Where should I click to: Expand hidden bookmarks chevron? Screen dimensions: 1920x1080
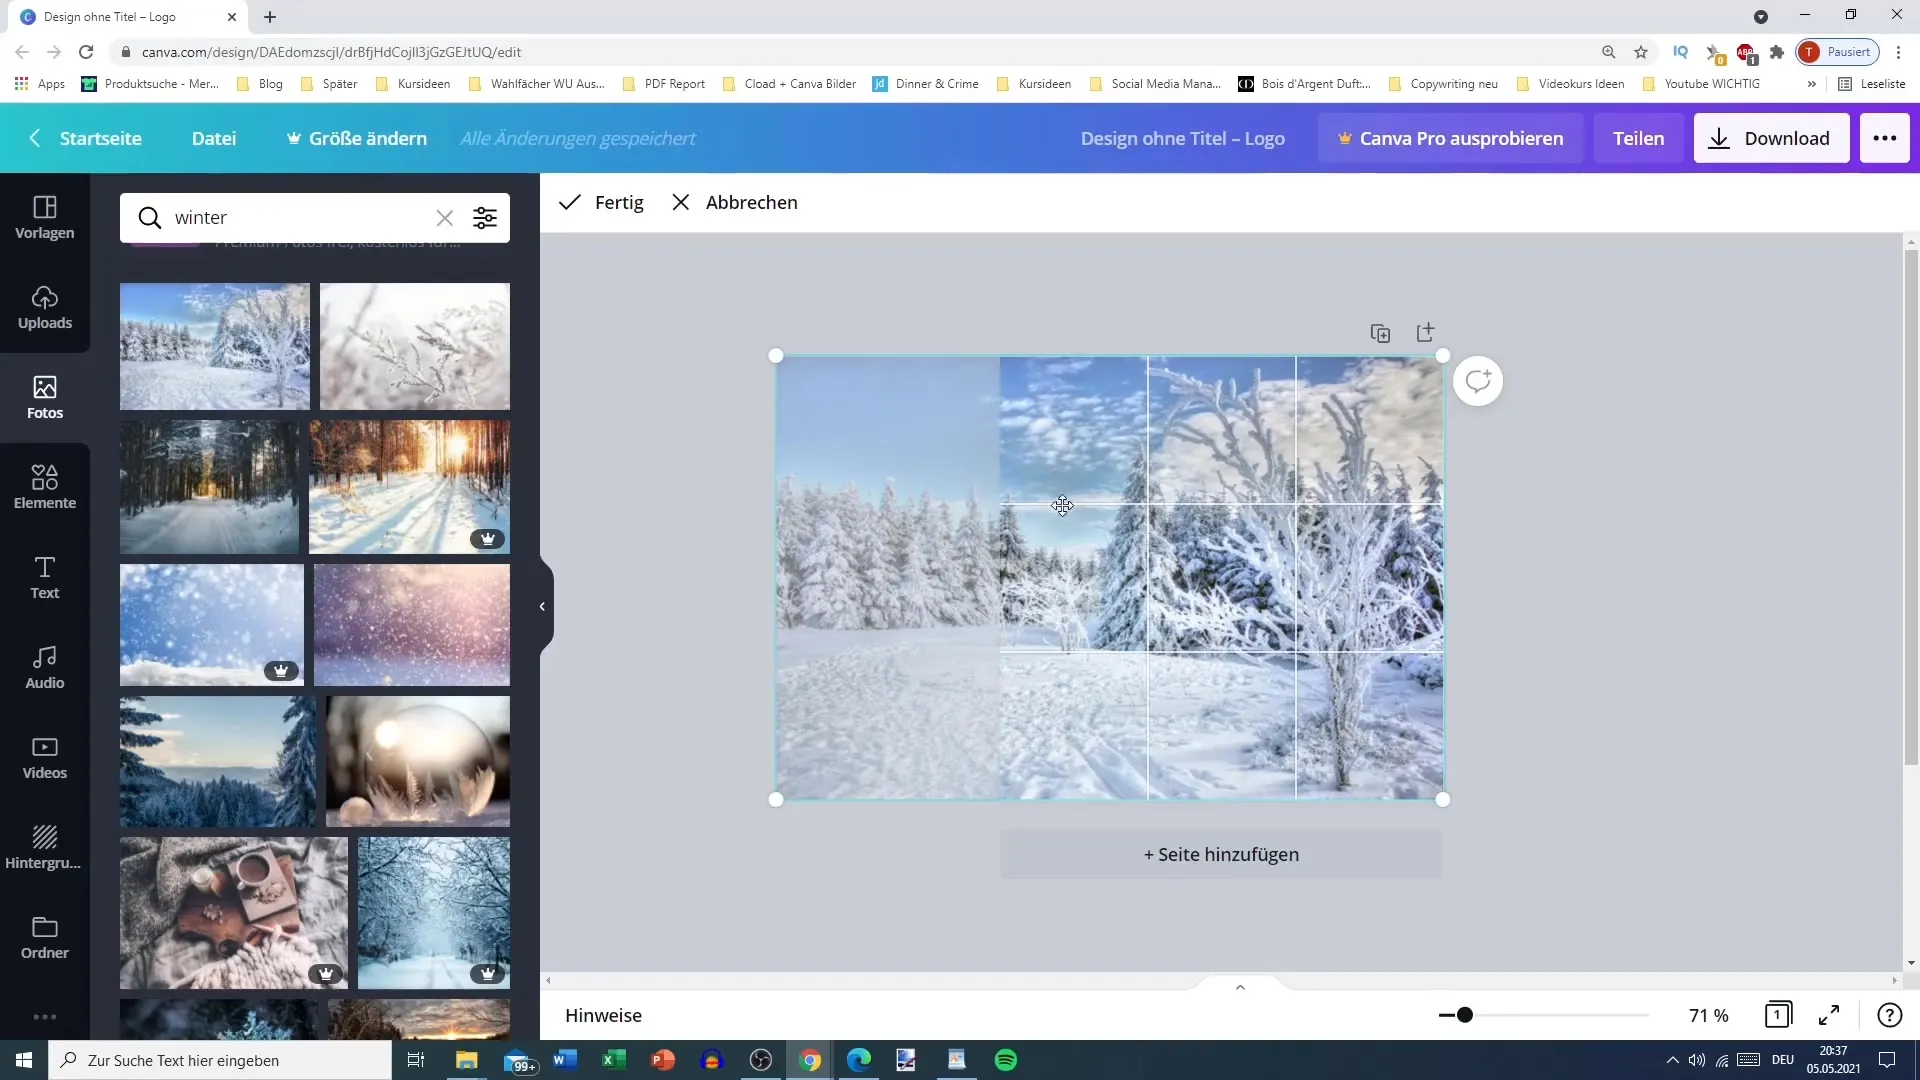tap(1811, 84)
